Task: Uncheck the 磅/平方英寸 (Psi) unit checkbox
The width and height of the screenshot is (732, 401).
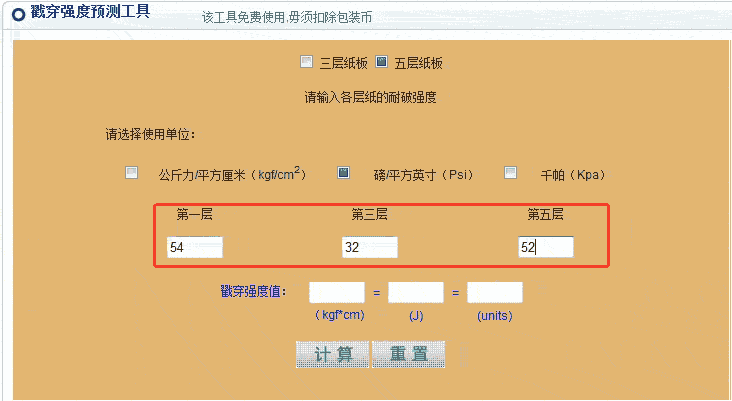Action: 343,172
